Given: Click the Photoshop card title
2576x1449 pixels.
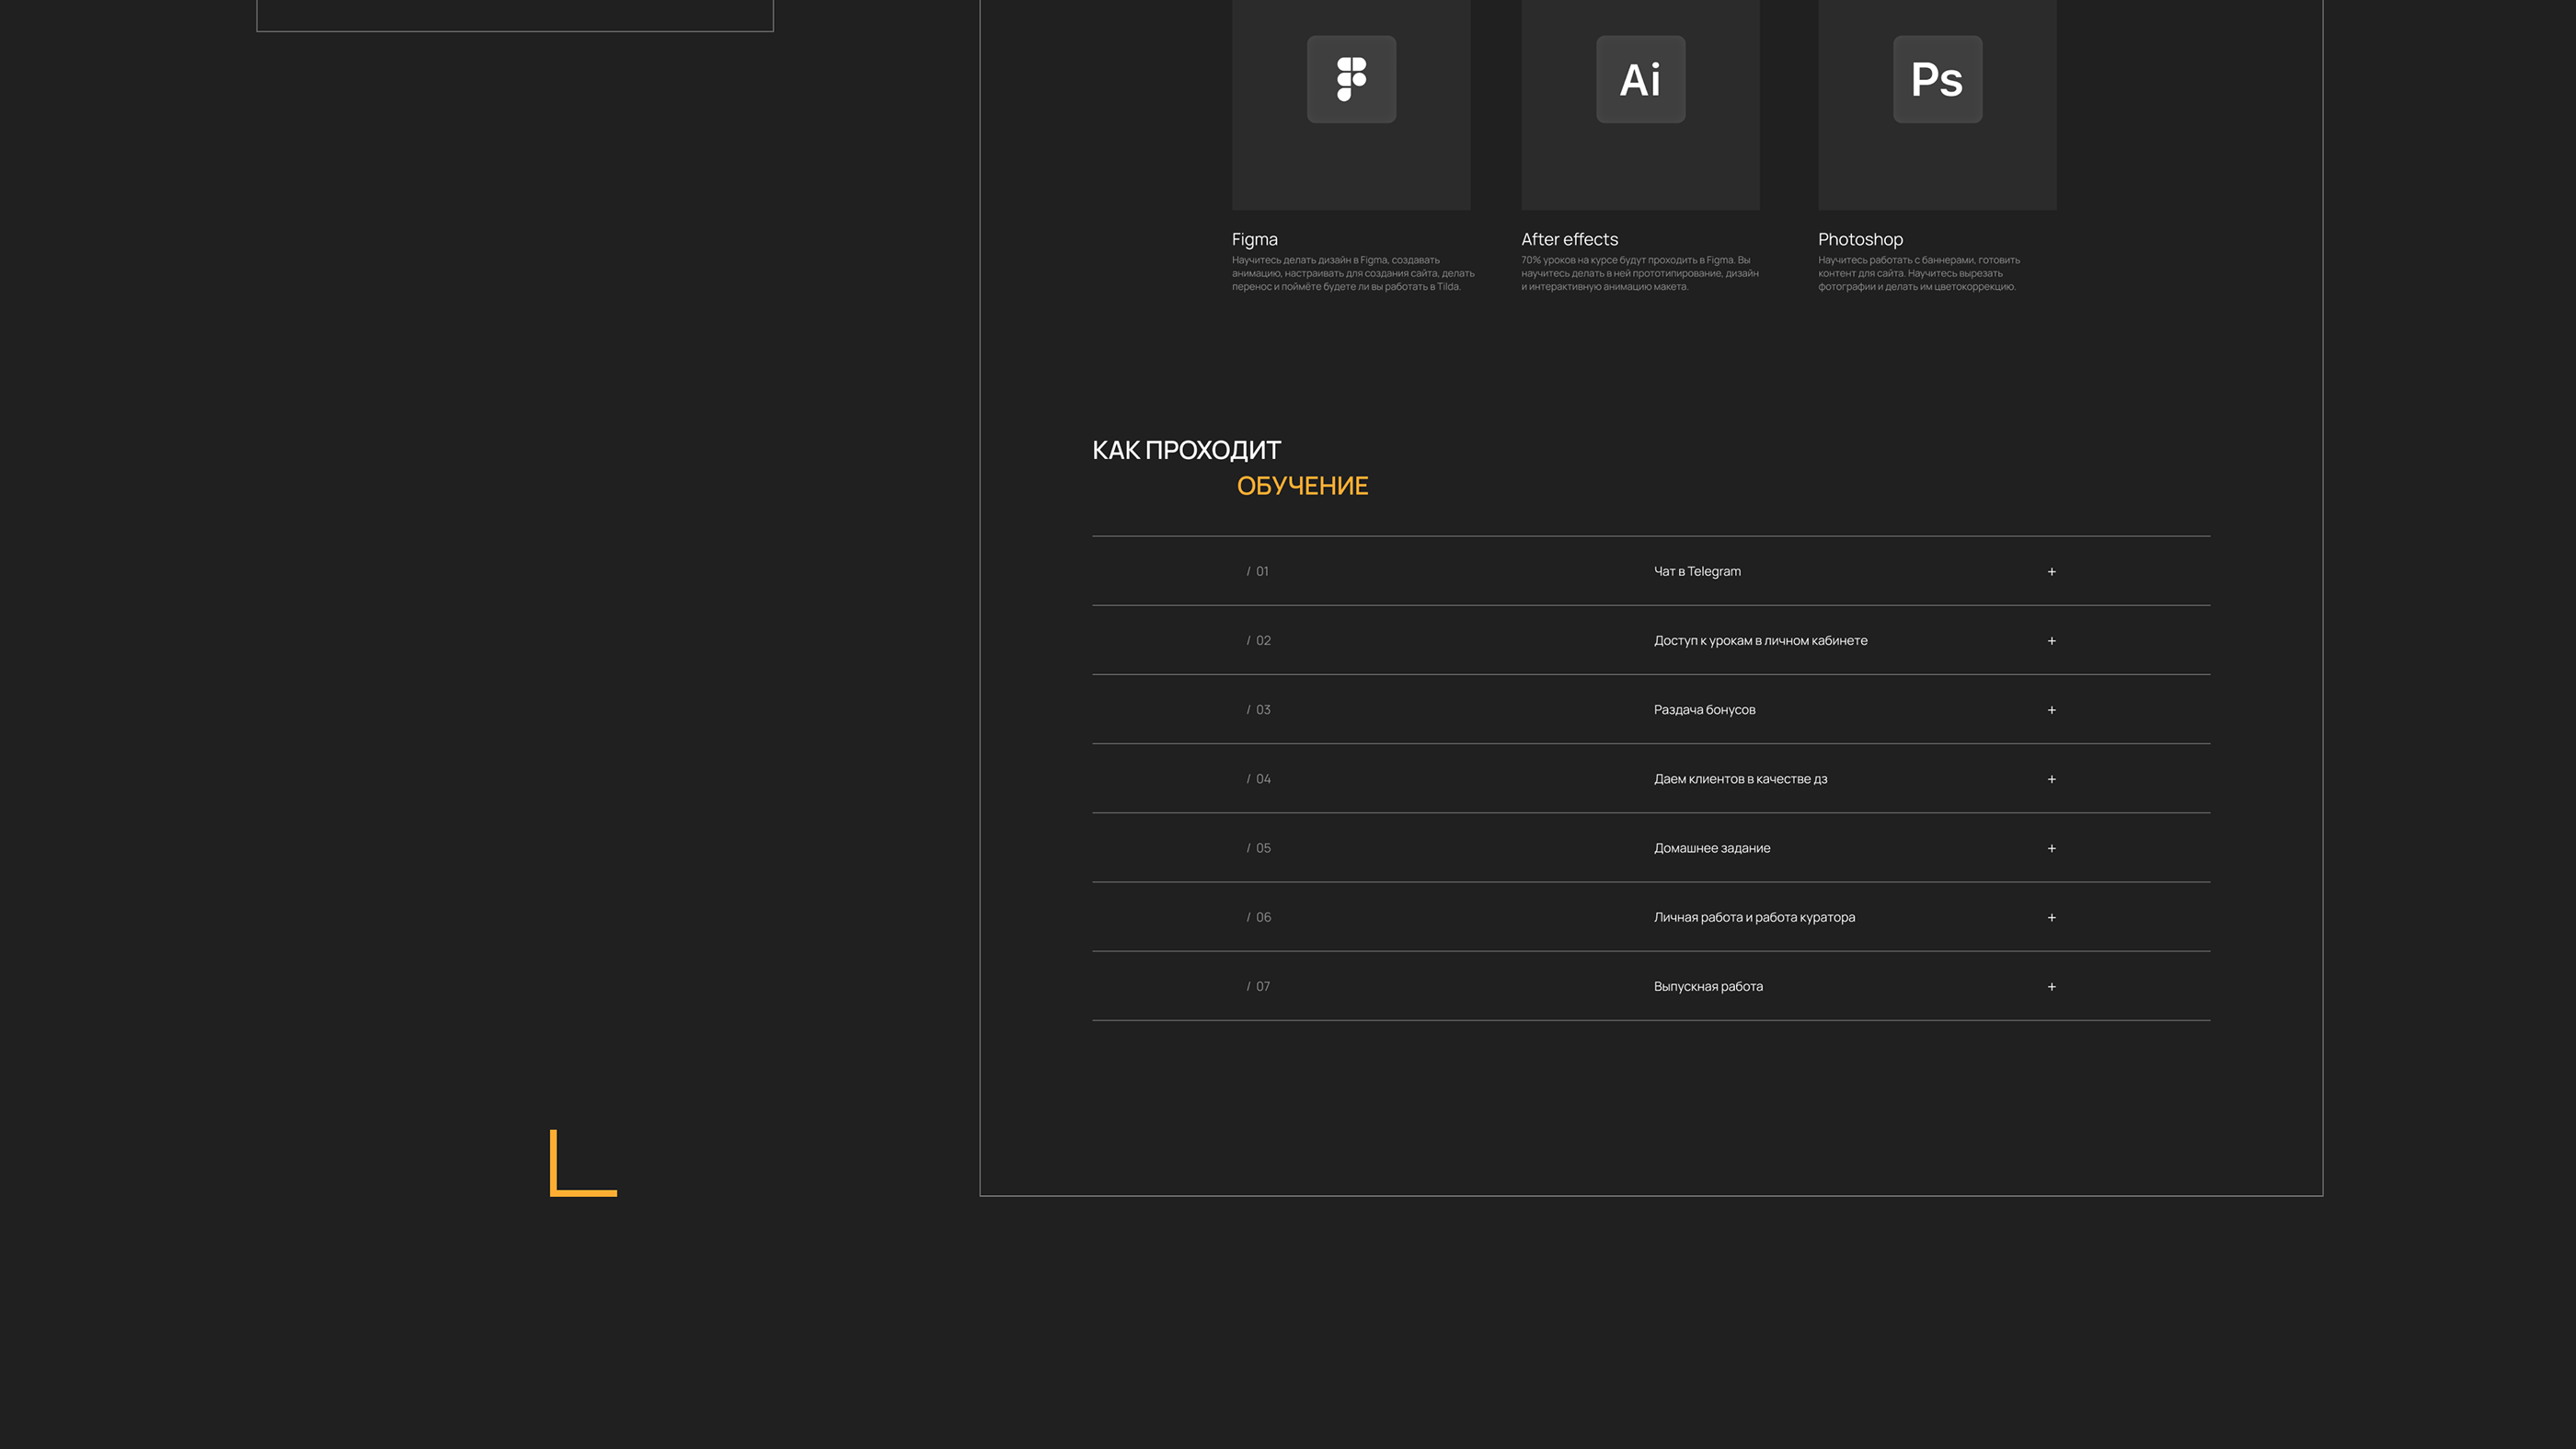Looking at the screenshot, I should click(1860, 239).
